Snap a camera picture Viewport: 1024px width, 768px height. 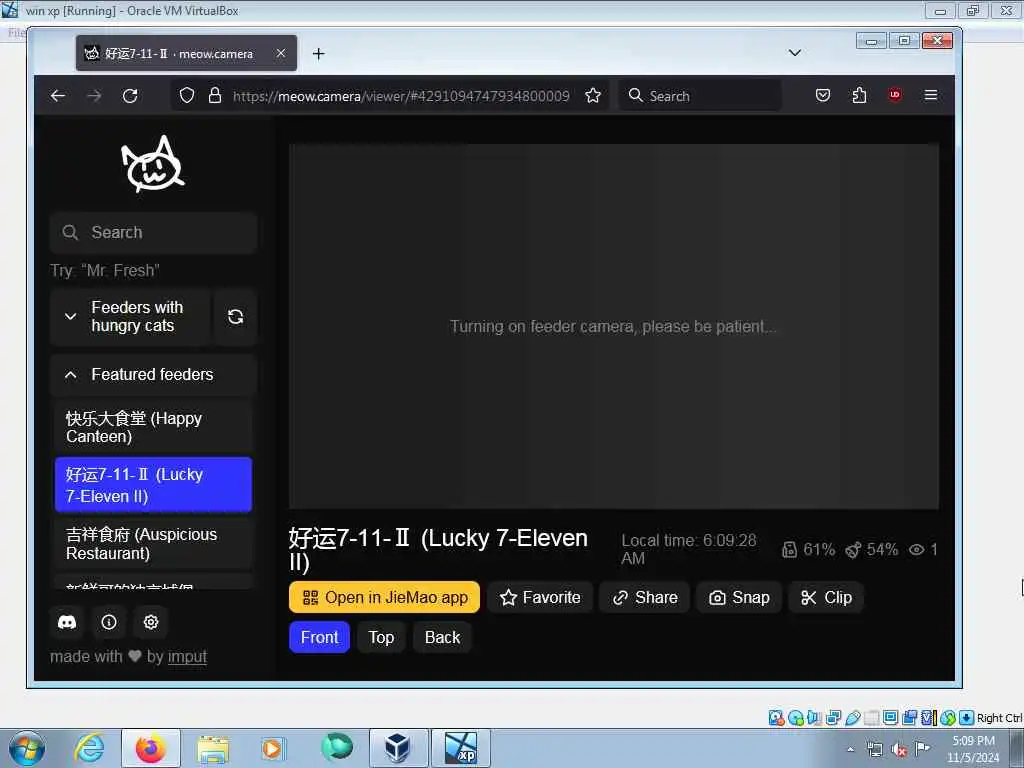pos(739,598)
